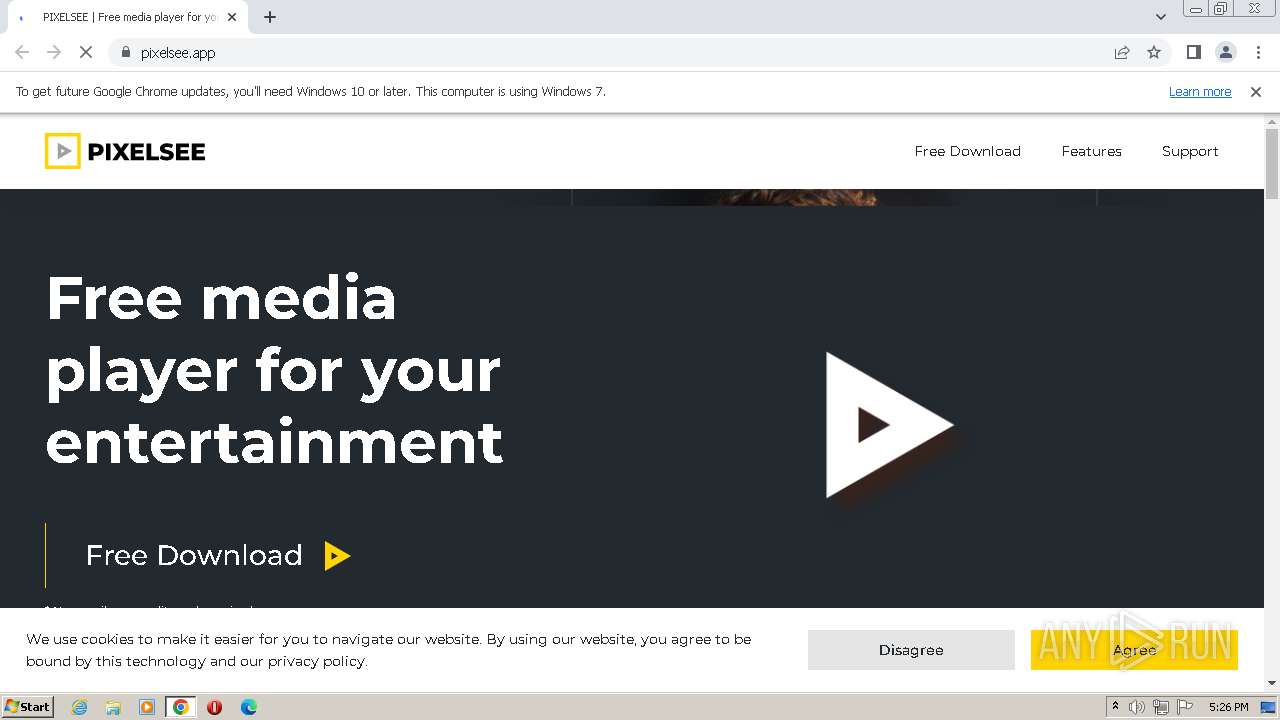
Task: Stop loading the page
Action: point(86,53)
